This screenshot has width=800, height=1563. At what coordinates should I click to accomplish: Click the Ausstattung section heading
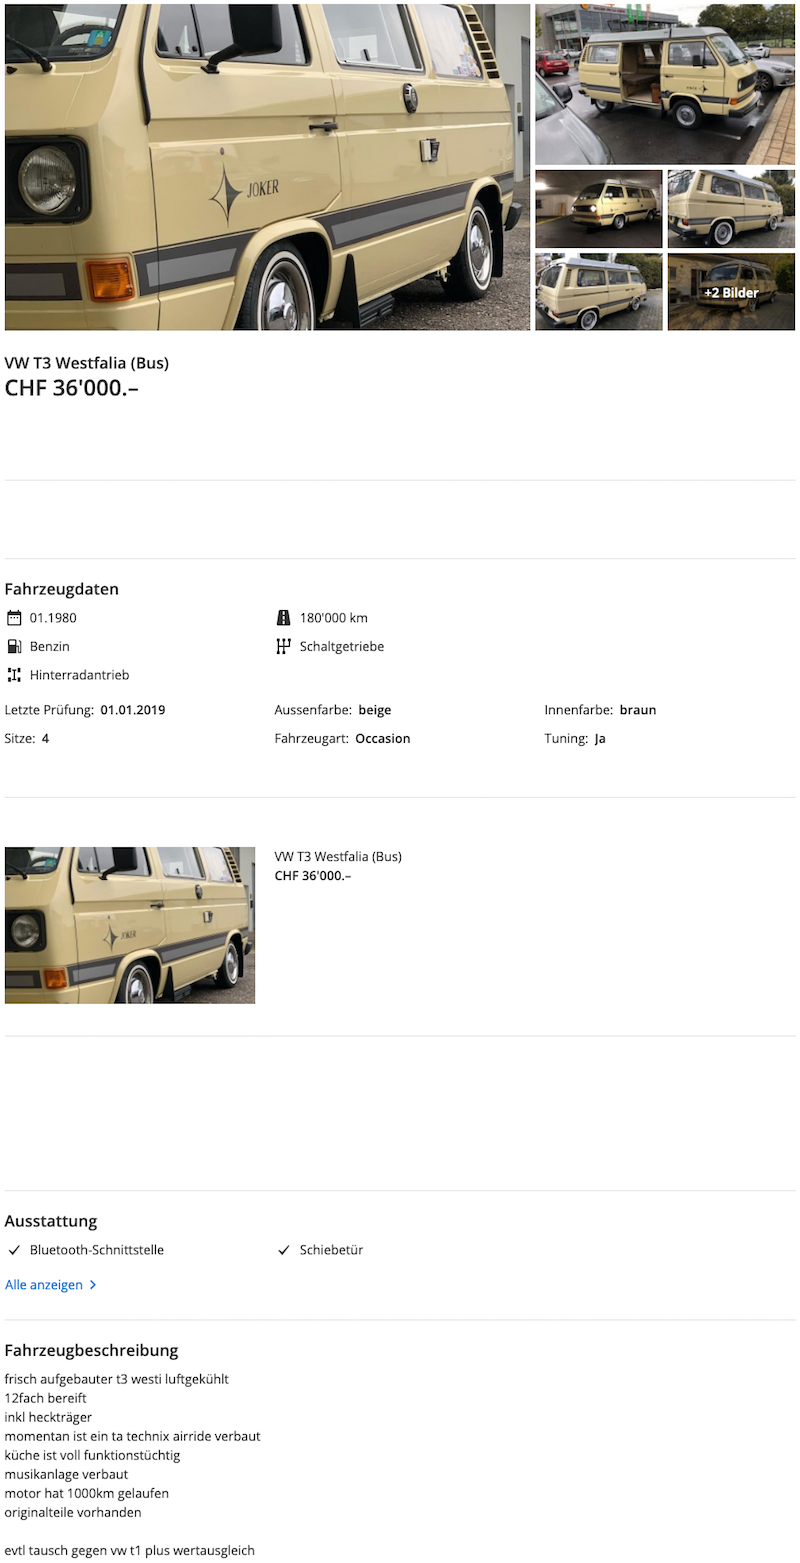[x=51, y=1221]
